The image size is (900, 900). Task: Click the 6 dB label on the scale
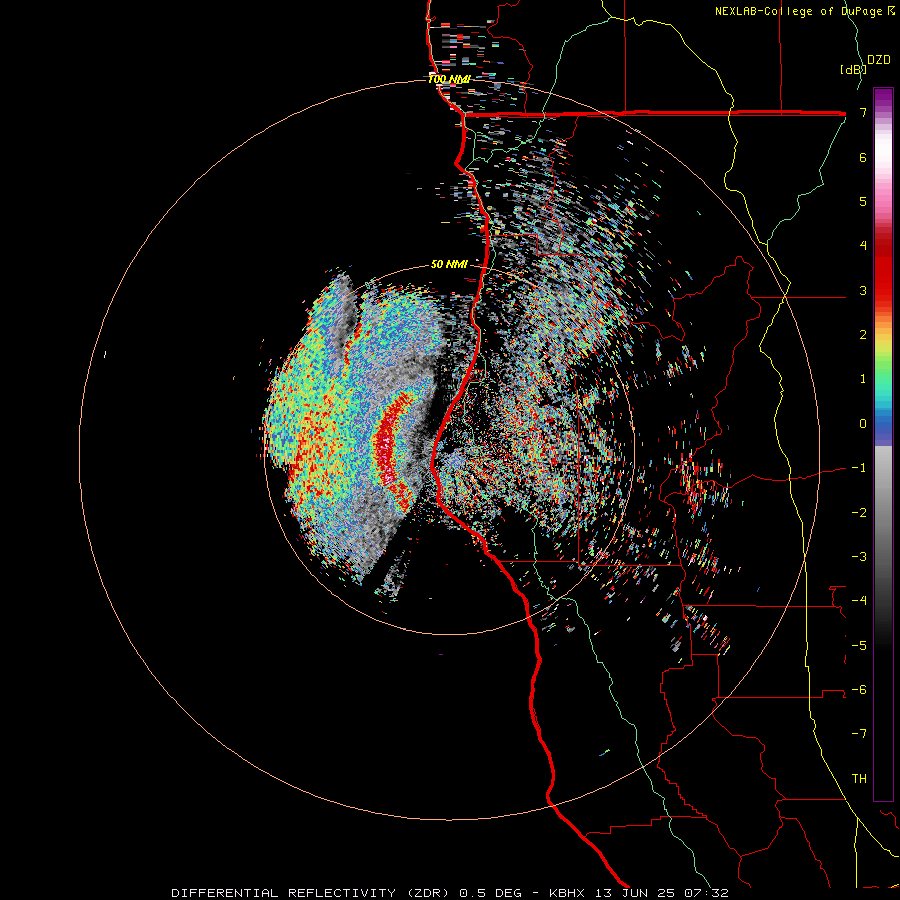coord(863,157)
